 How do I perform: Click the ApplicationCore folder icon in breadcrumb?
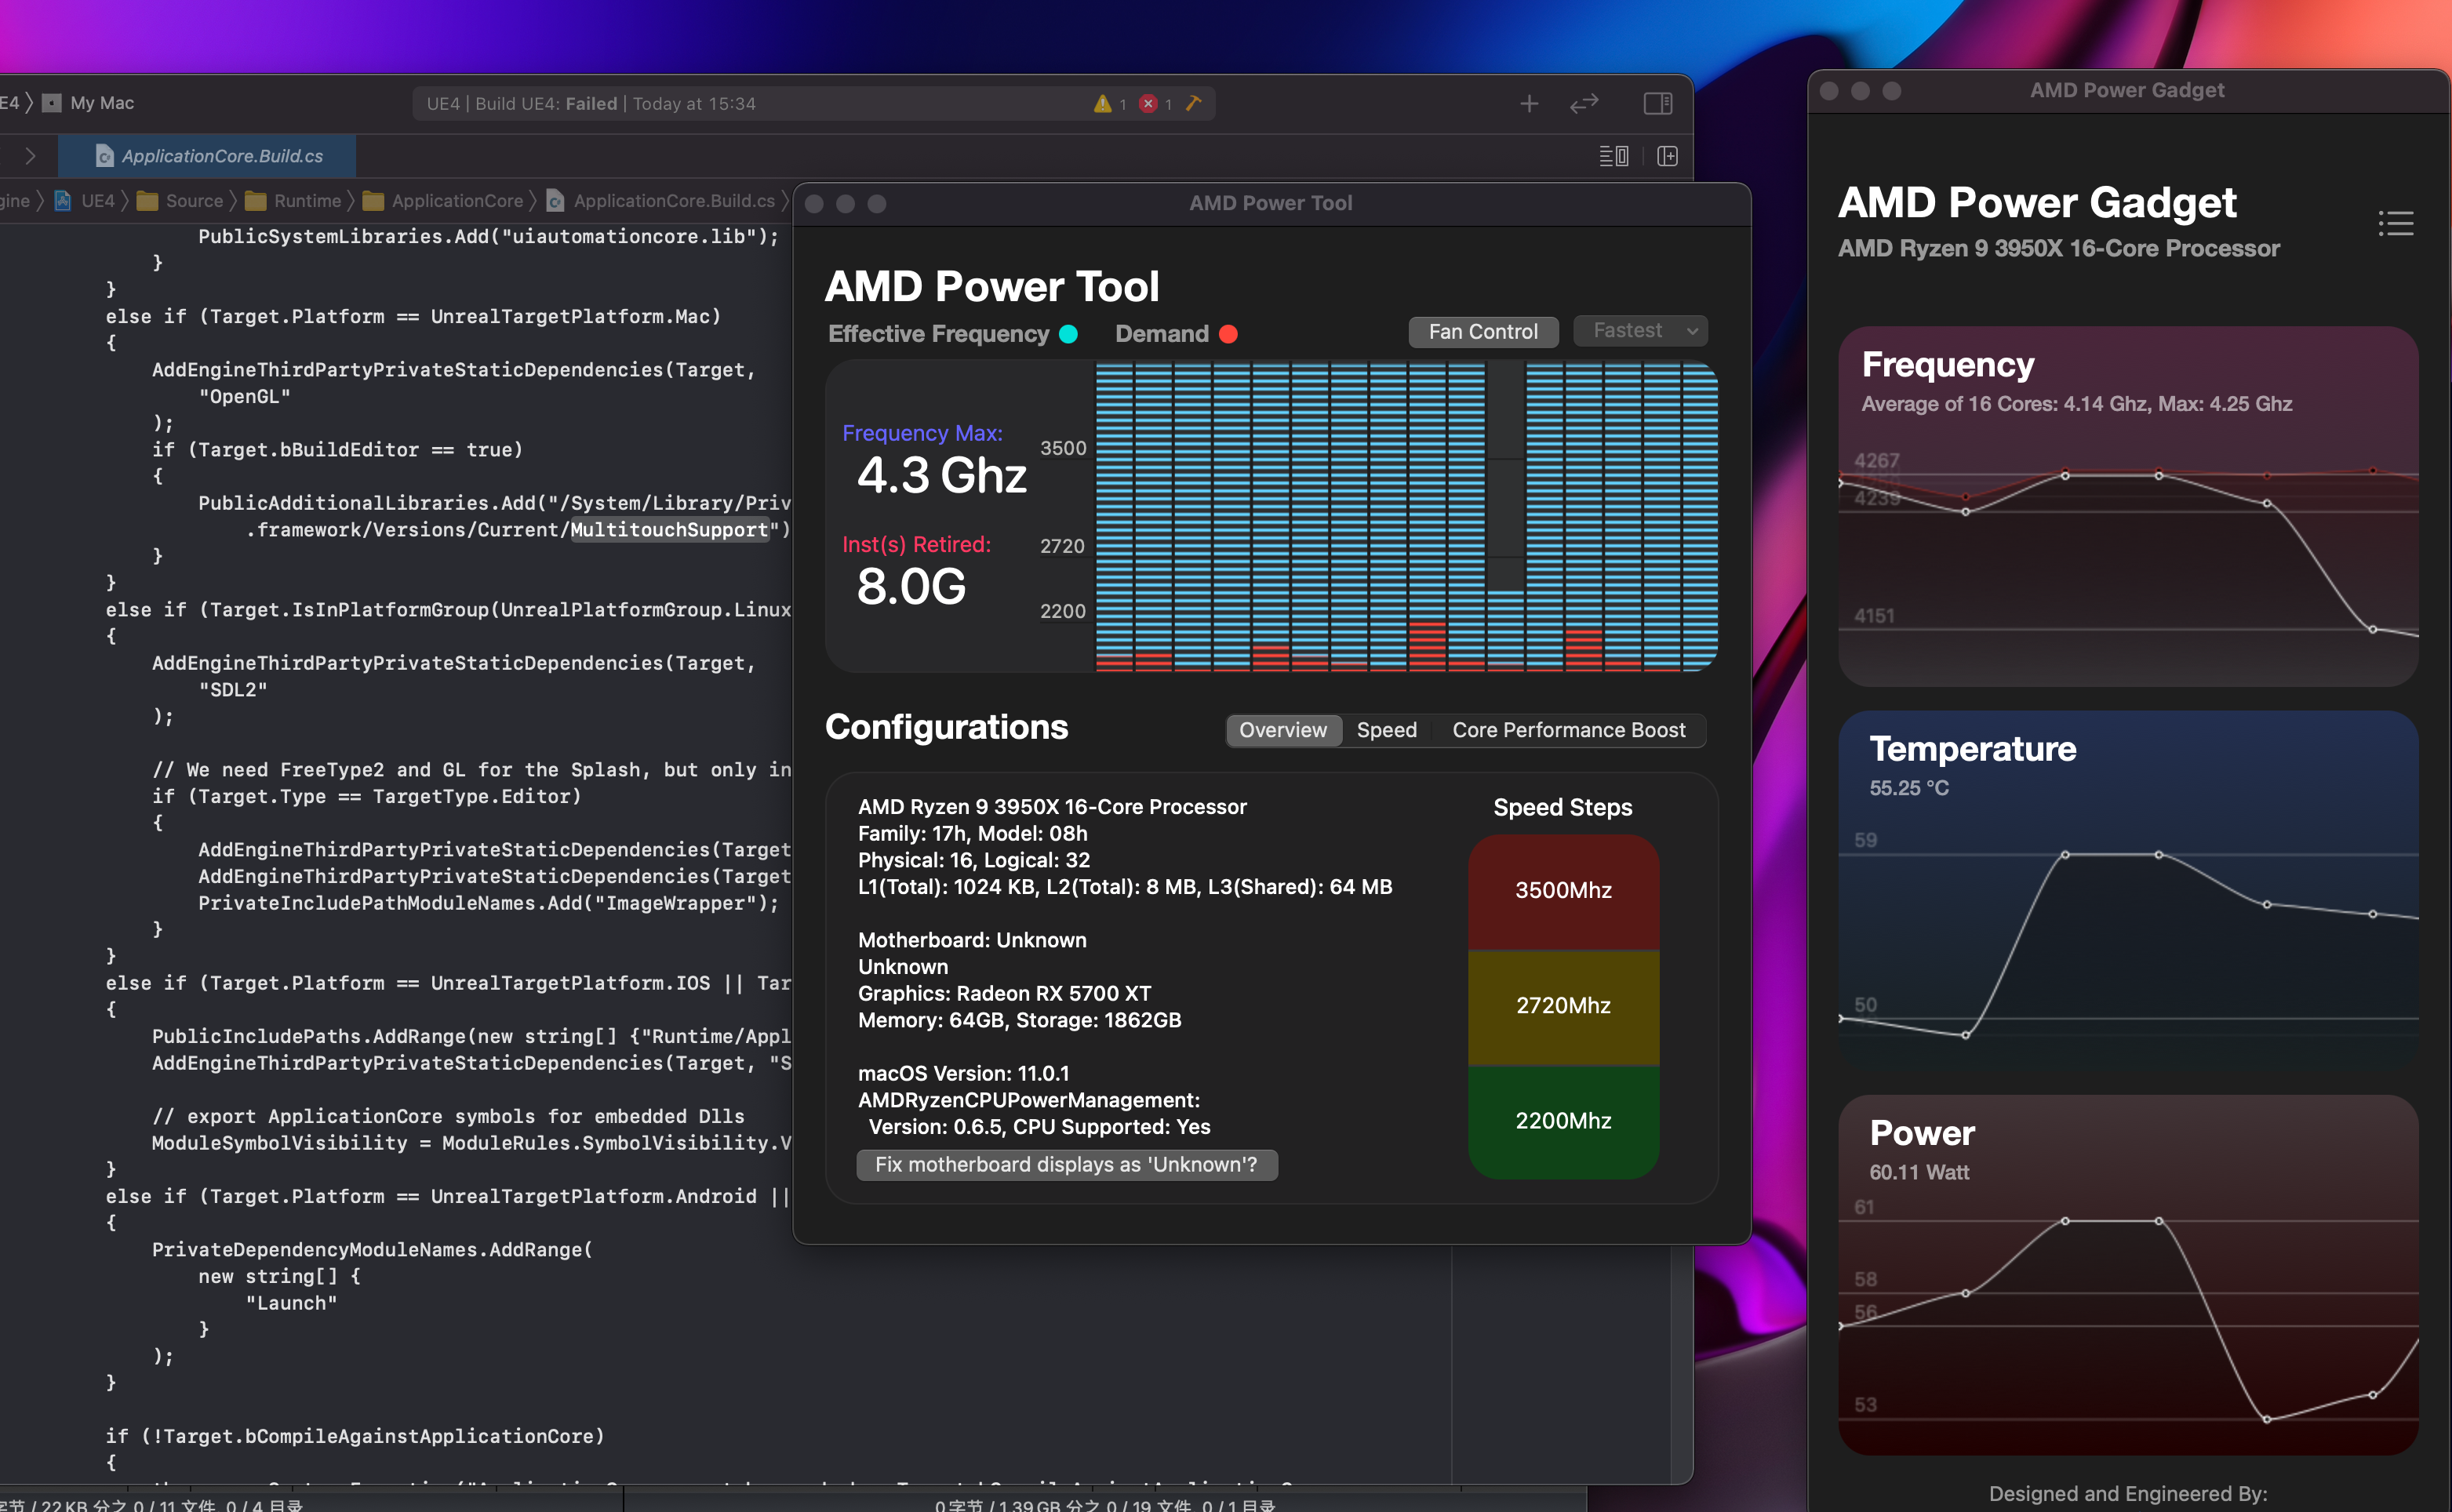click(373, 201)
